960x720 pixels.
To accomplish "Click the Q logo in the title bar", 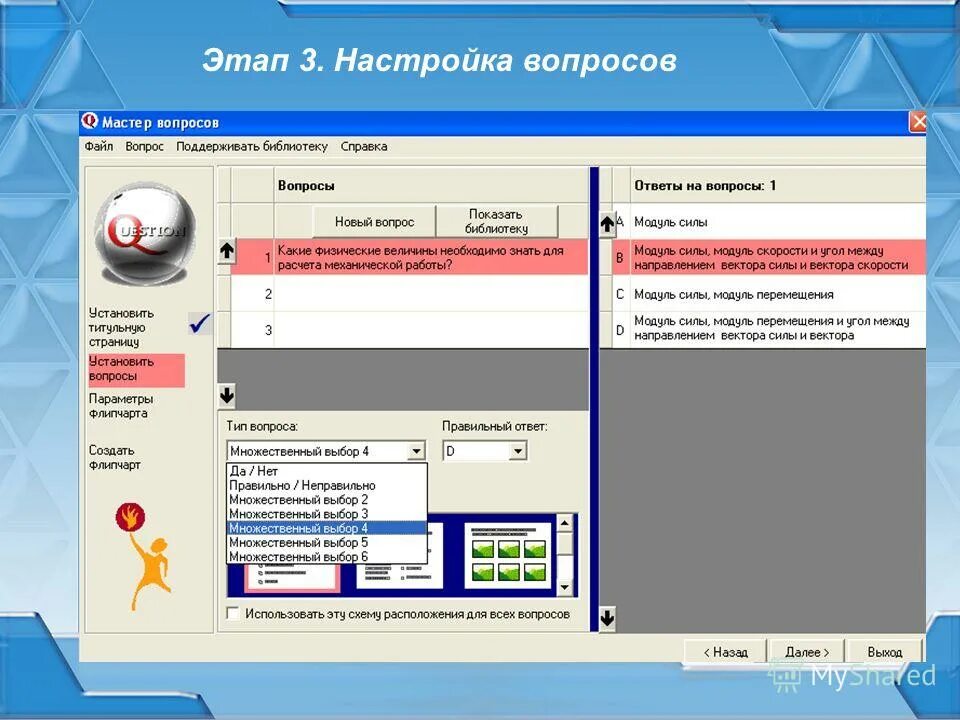I will 91,119.
